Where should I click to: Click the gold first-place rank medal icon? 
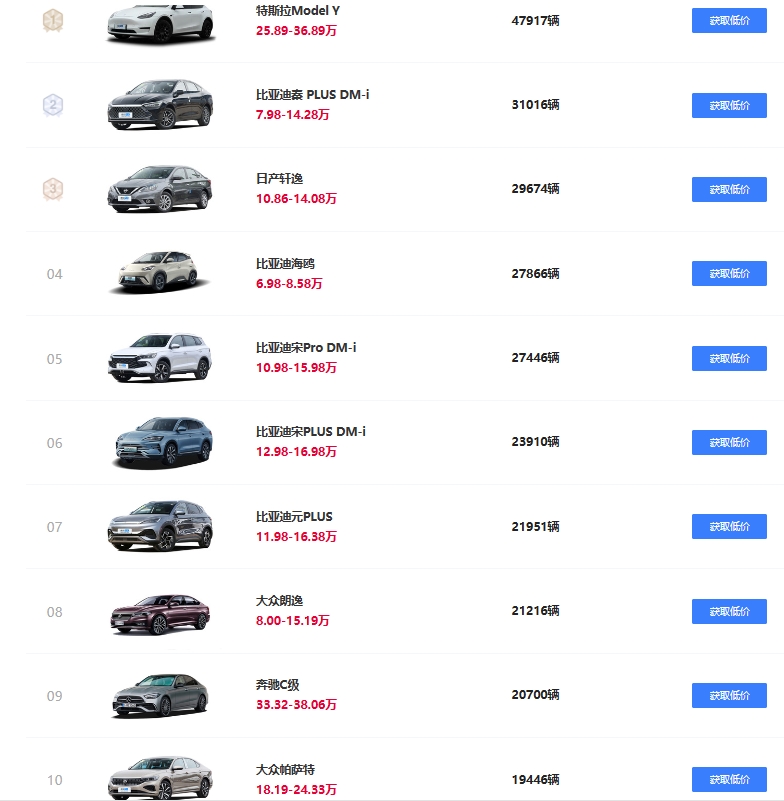(54, 20)
